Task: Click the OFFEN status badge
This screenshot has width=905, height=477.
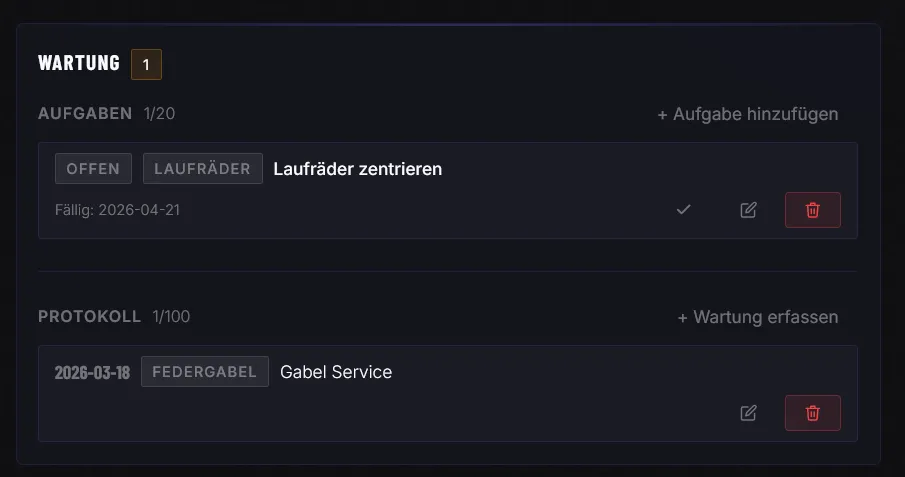Action: (93, 169)
